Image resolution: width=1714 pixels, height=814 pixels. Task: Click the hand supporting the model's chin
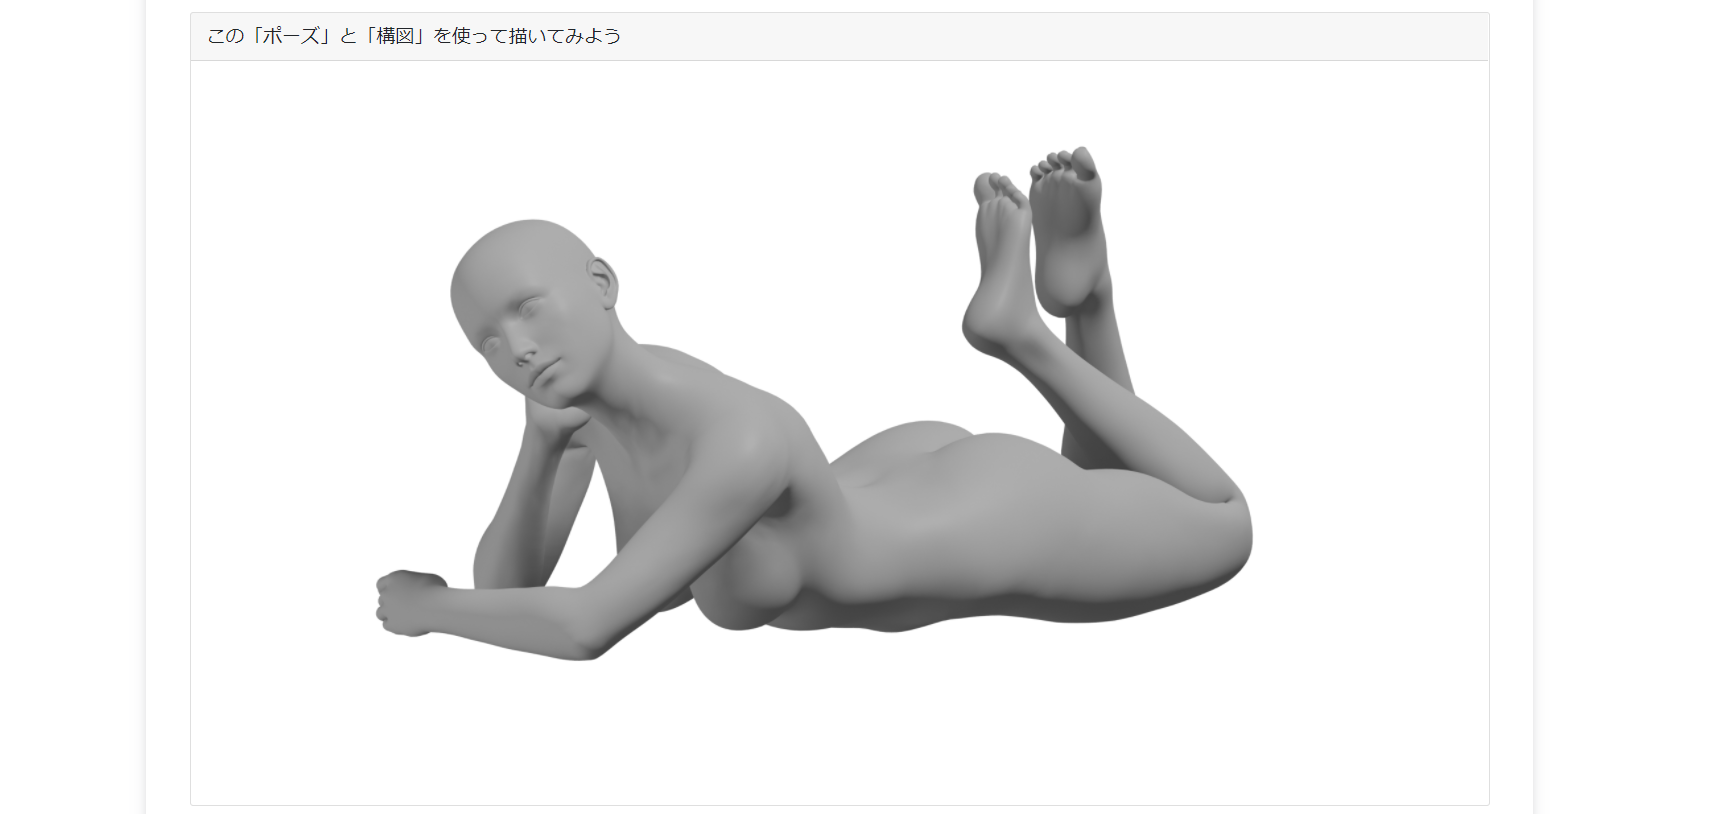pyautogui.click(x=556, y=425)
